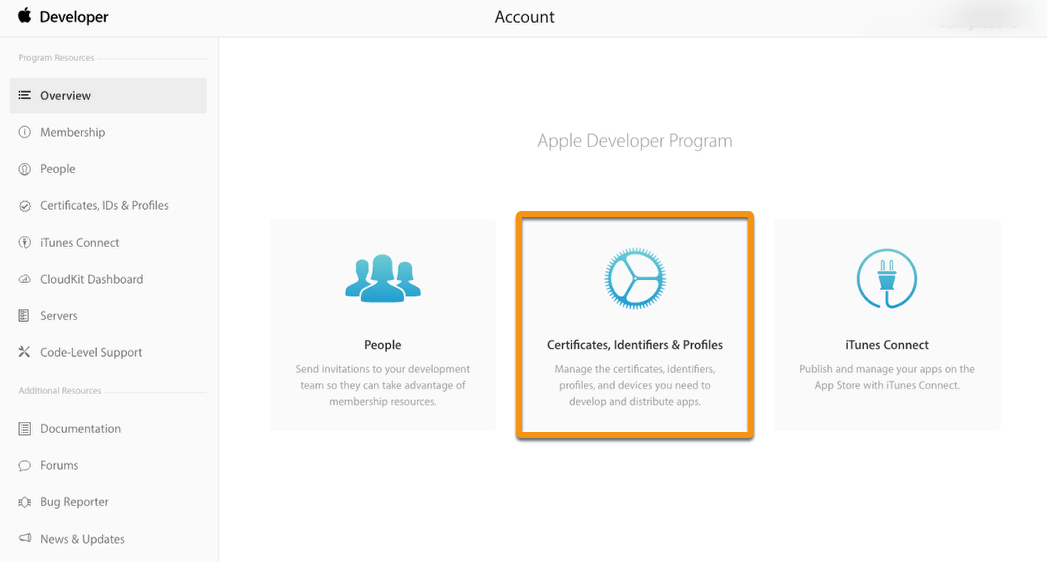Click the Overview list icon in sidebar
The width and height of the screenshot is (1047, 562).
pos(25,95)
